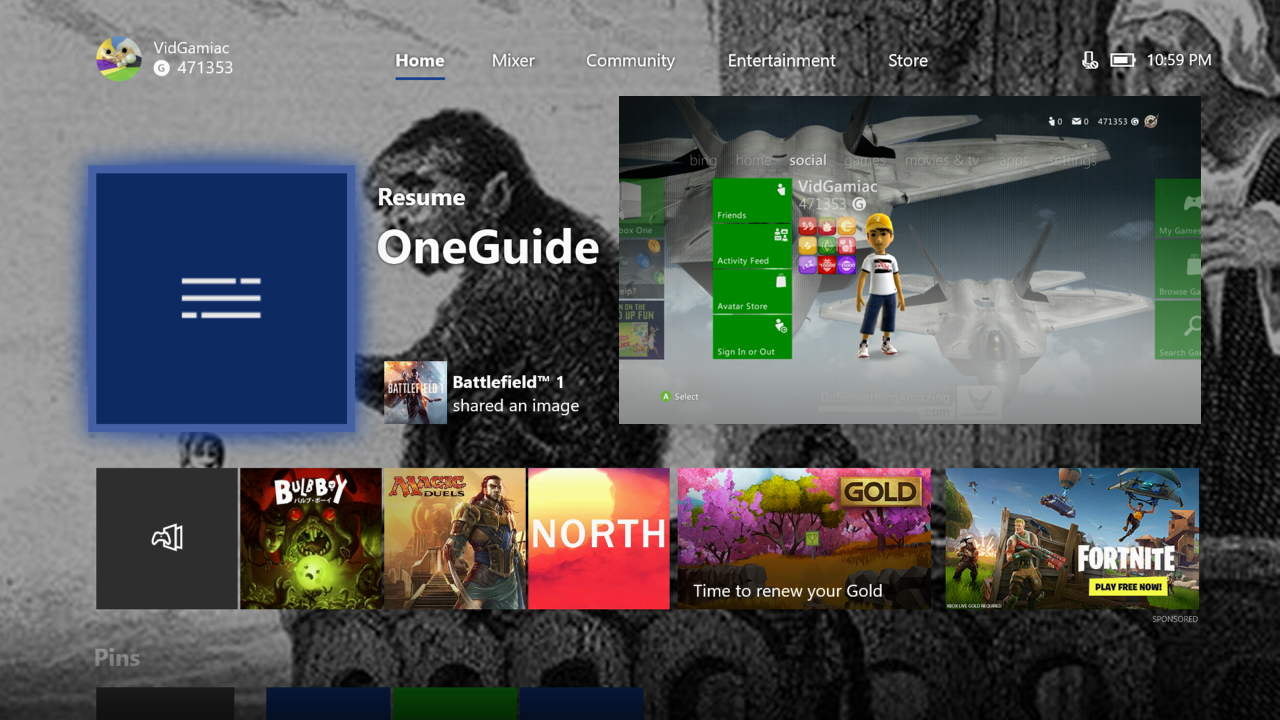Open the shared Xbox 360 dashboard screenshot

click(910, 260)
